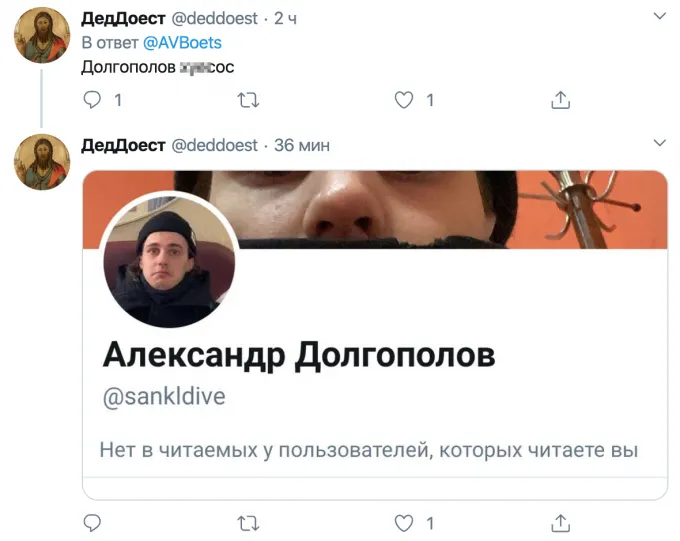The height and width of the screenshot is (541, 680).
Task: Open the first tweet's chevron options menu
Action: (660, 16)
